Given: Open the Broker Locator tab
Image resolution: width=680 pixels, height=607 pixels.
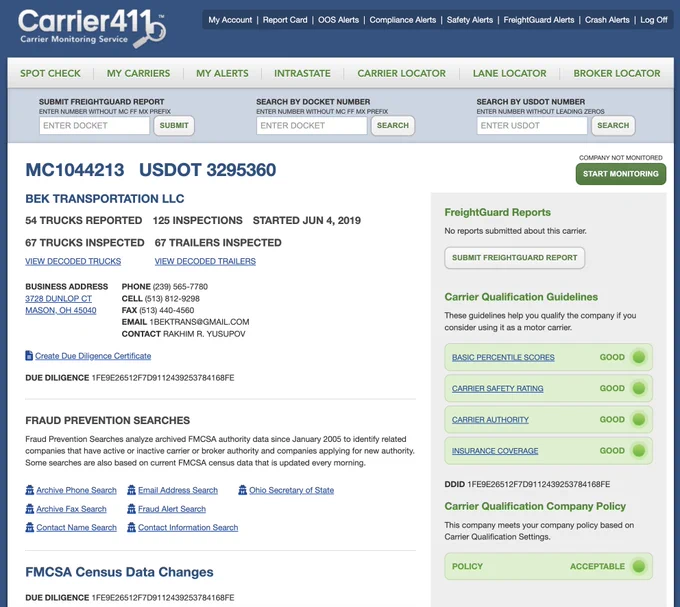Looking at the screenshot, I should coord(617,73).
